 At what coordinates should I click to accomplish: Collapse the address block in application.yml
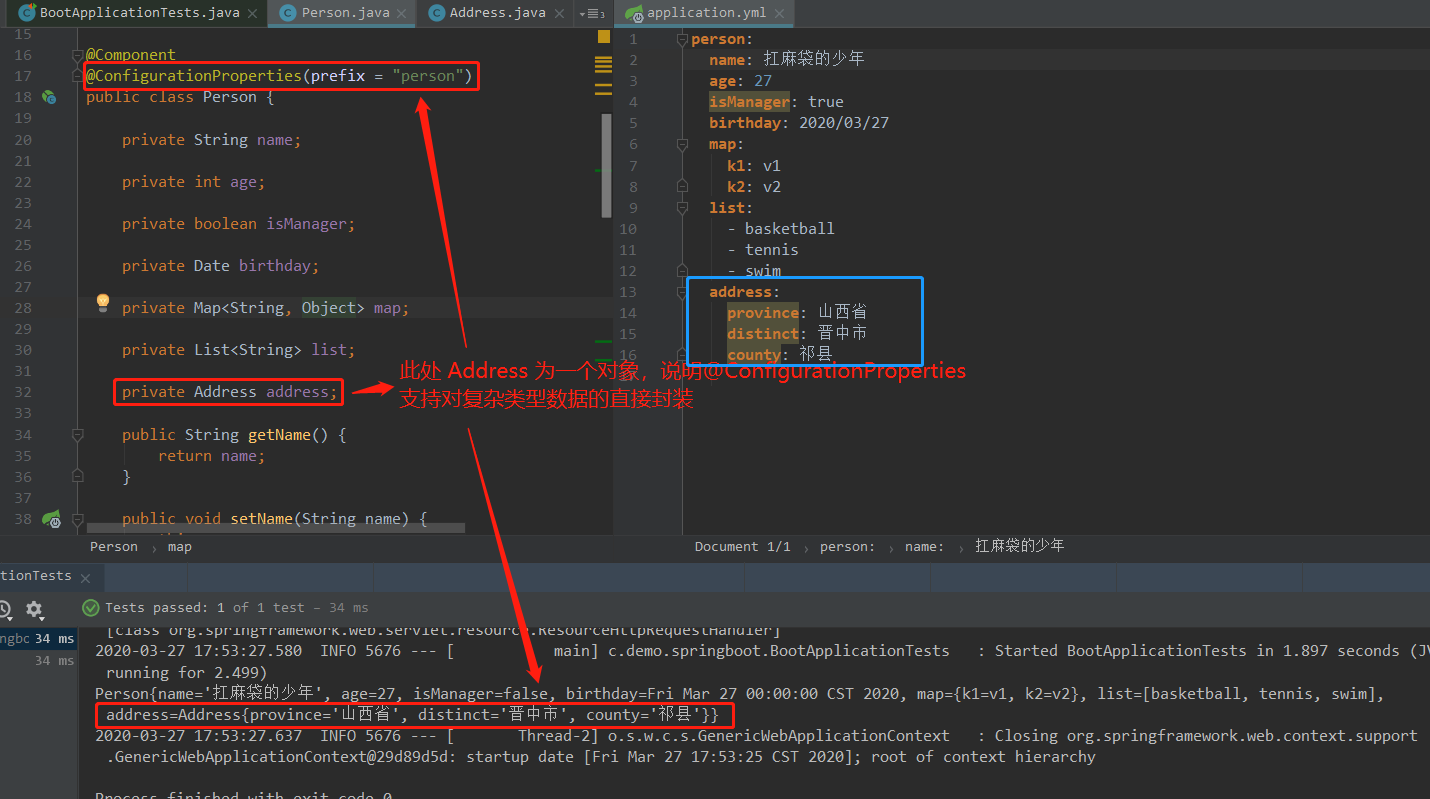click(x=683, y=292)
